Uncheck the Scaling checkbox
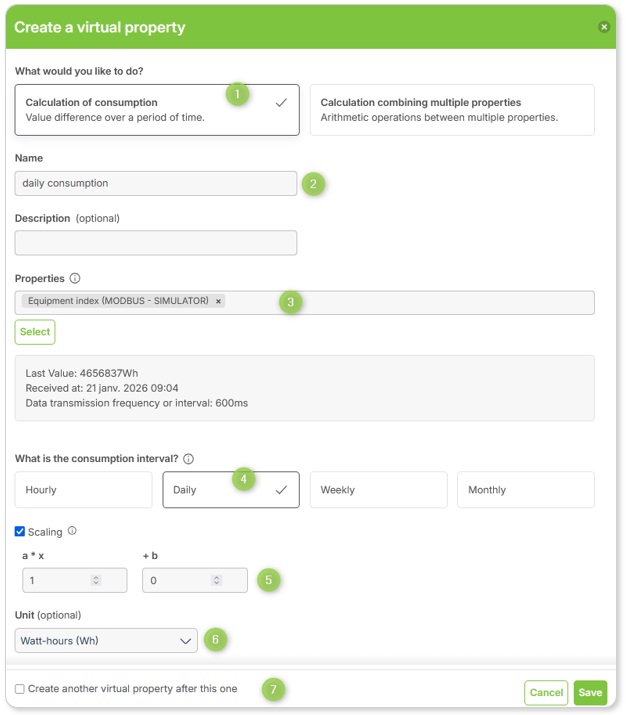The height and width of the screenshot is (715, 630). pos(20,531)
